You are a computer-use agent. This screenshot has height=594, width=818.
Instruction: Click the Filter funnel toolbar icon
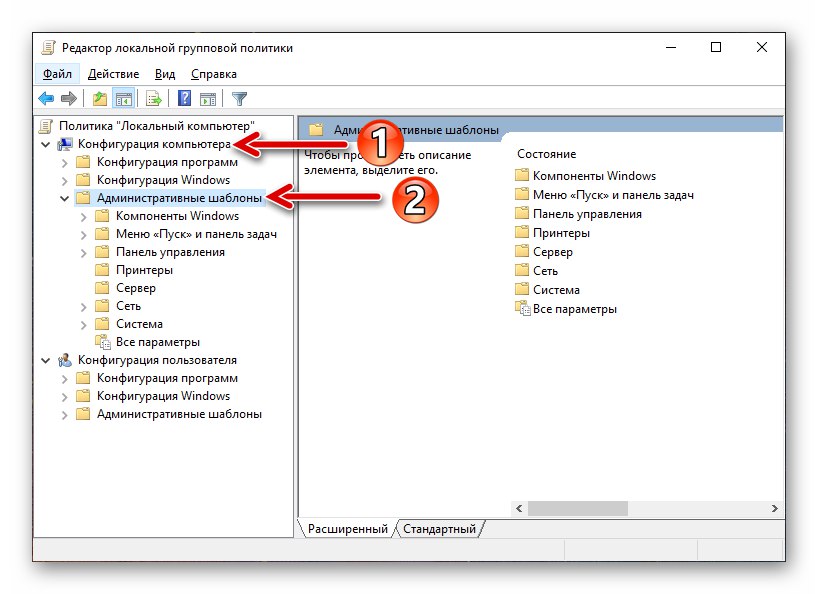tap(239, 98)
